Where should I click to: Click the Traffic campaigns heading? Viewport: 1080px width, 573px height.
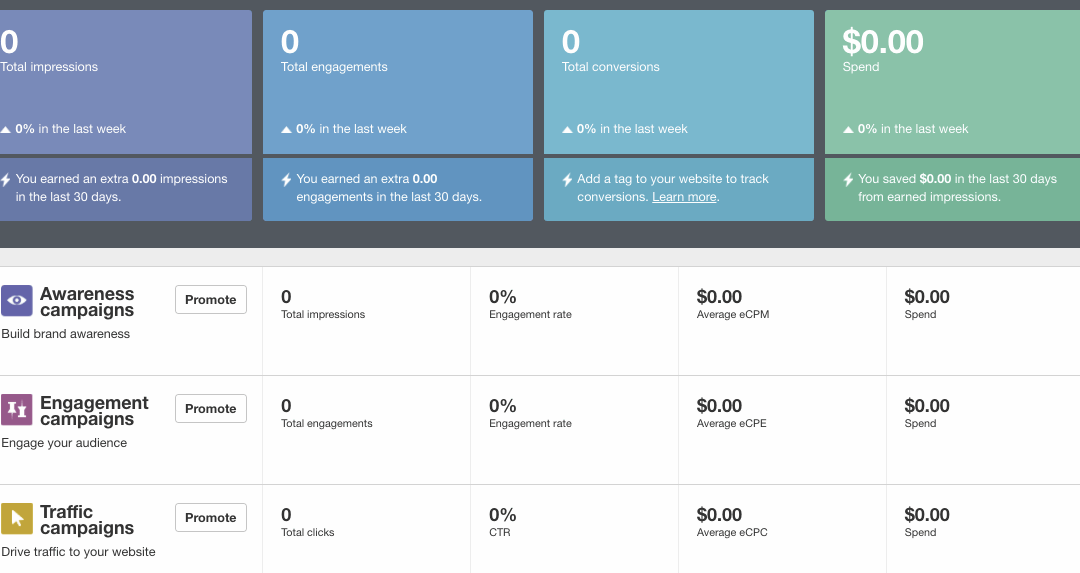coord(87,520)
